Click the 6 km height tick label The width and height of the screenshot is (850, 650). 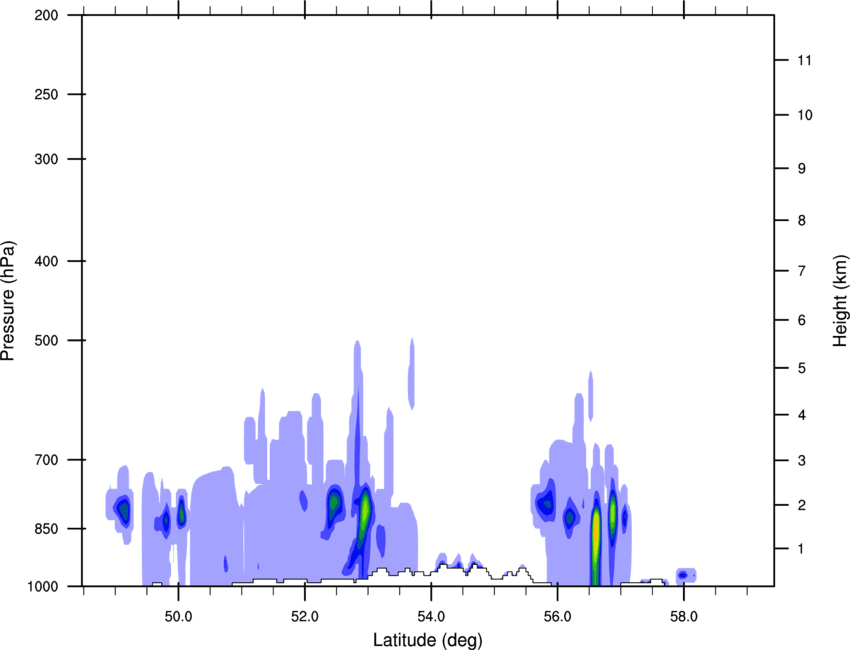coord(802,320)
